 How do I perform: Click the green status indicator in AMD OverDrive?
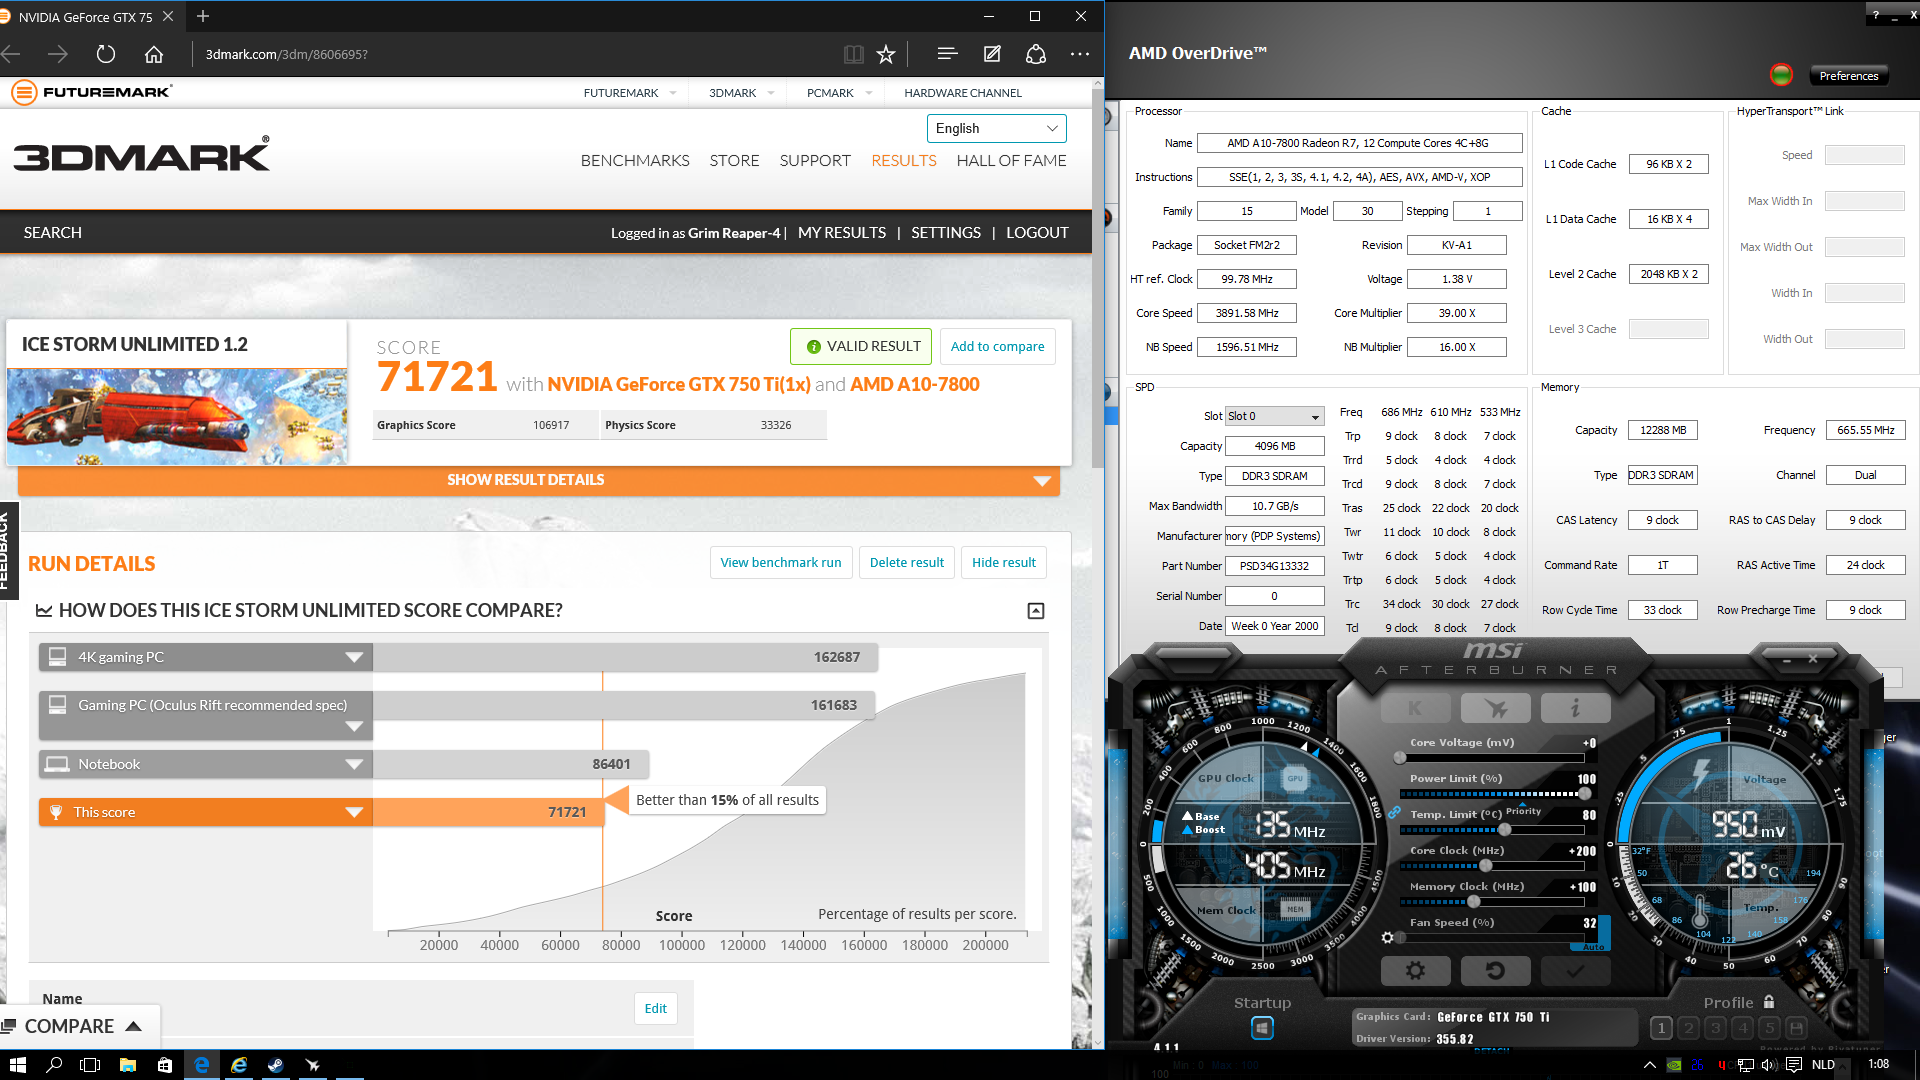1780,74
